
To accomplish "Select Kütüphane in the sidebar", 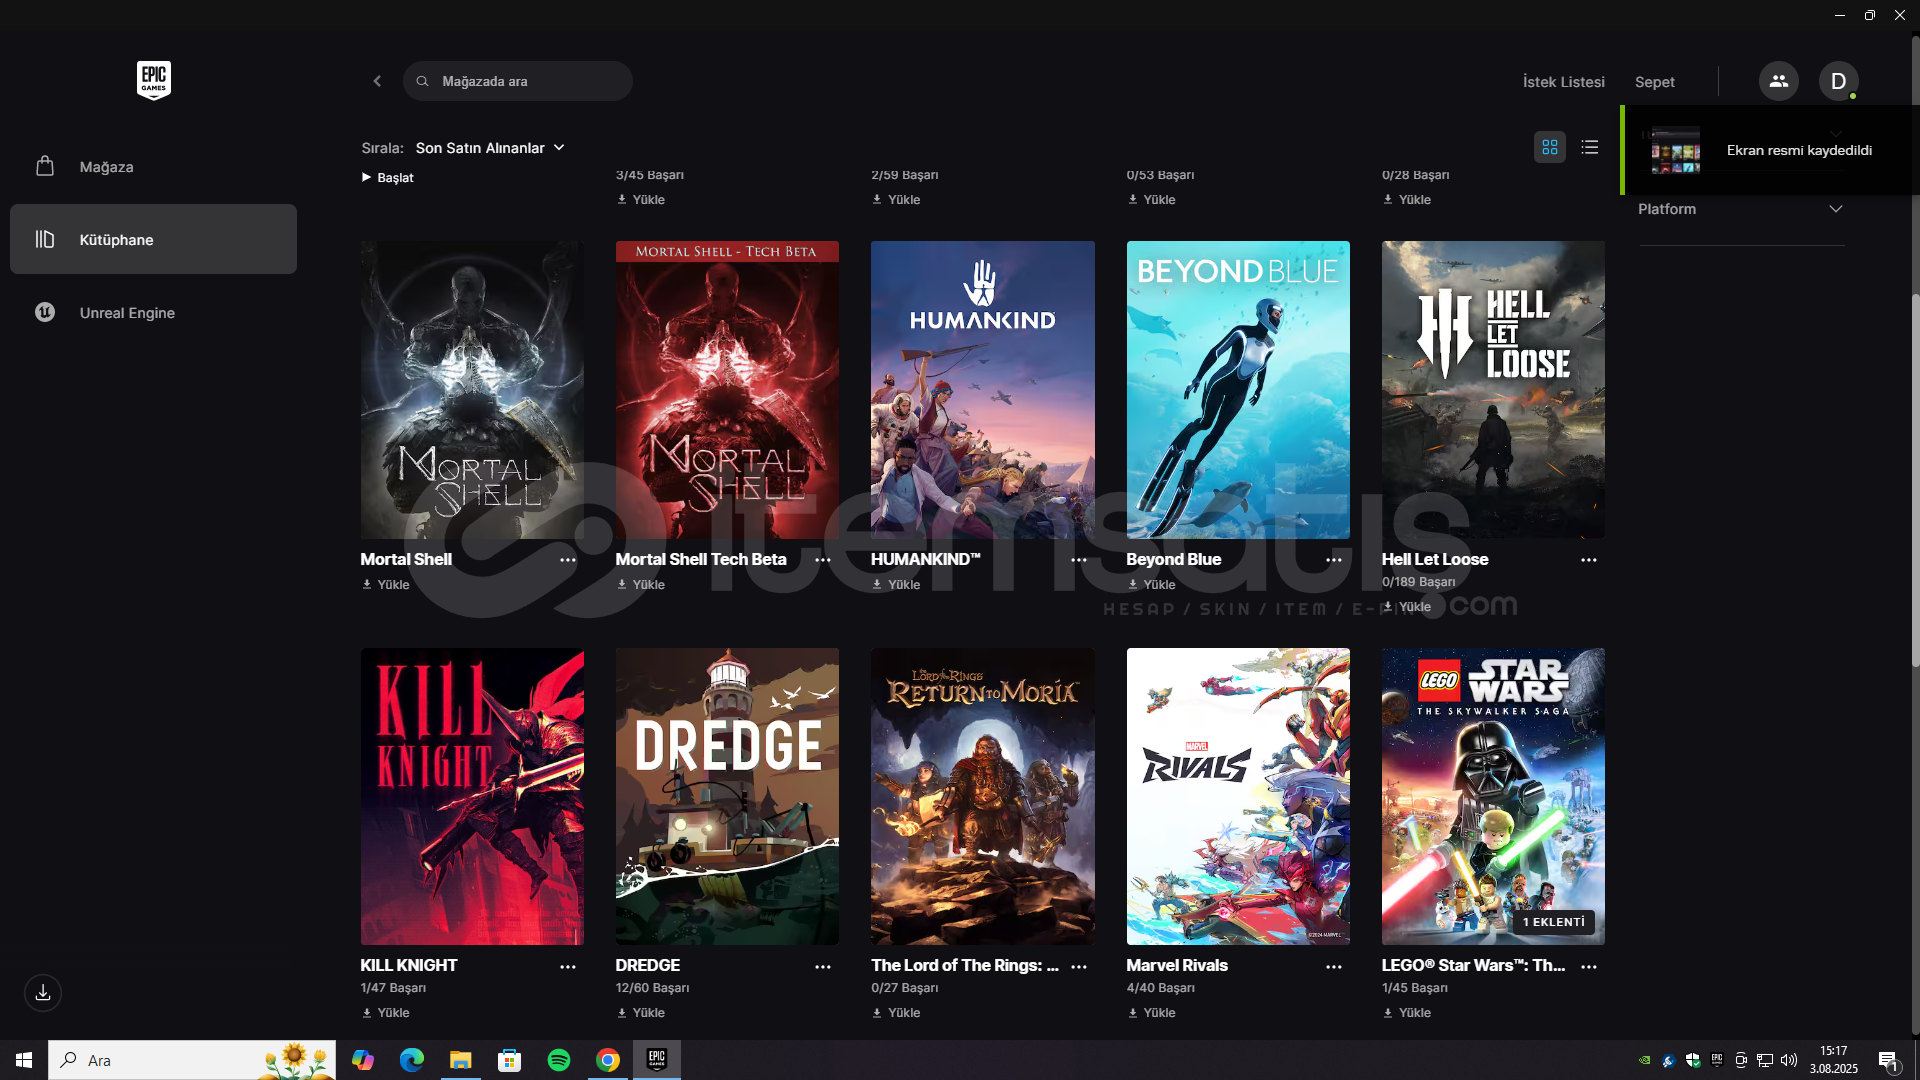I will [153, 239].
